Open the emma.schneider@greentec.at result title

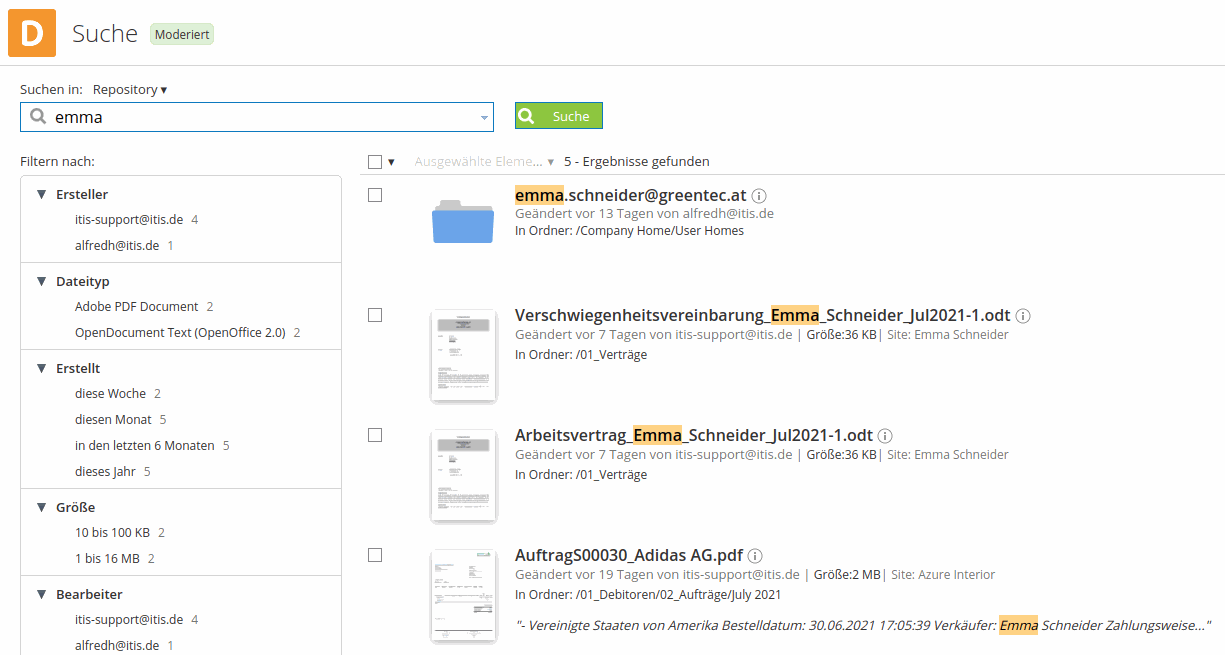[x=631, y=195]
